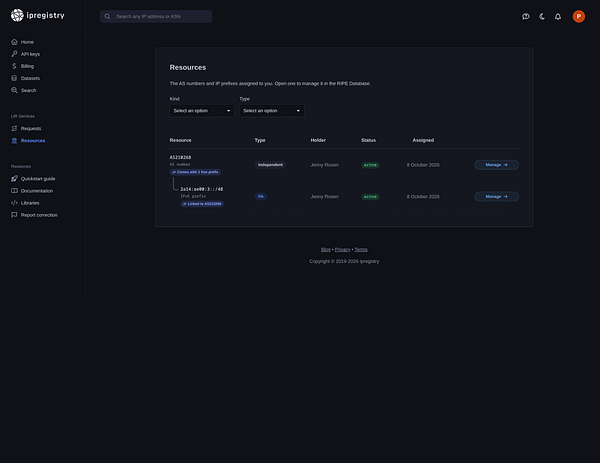Click the Datasets database icon
Screen dimensions: 600x463
point(14,78)
